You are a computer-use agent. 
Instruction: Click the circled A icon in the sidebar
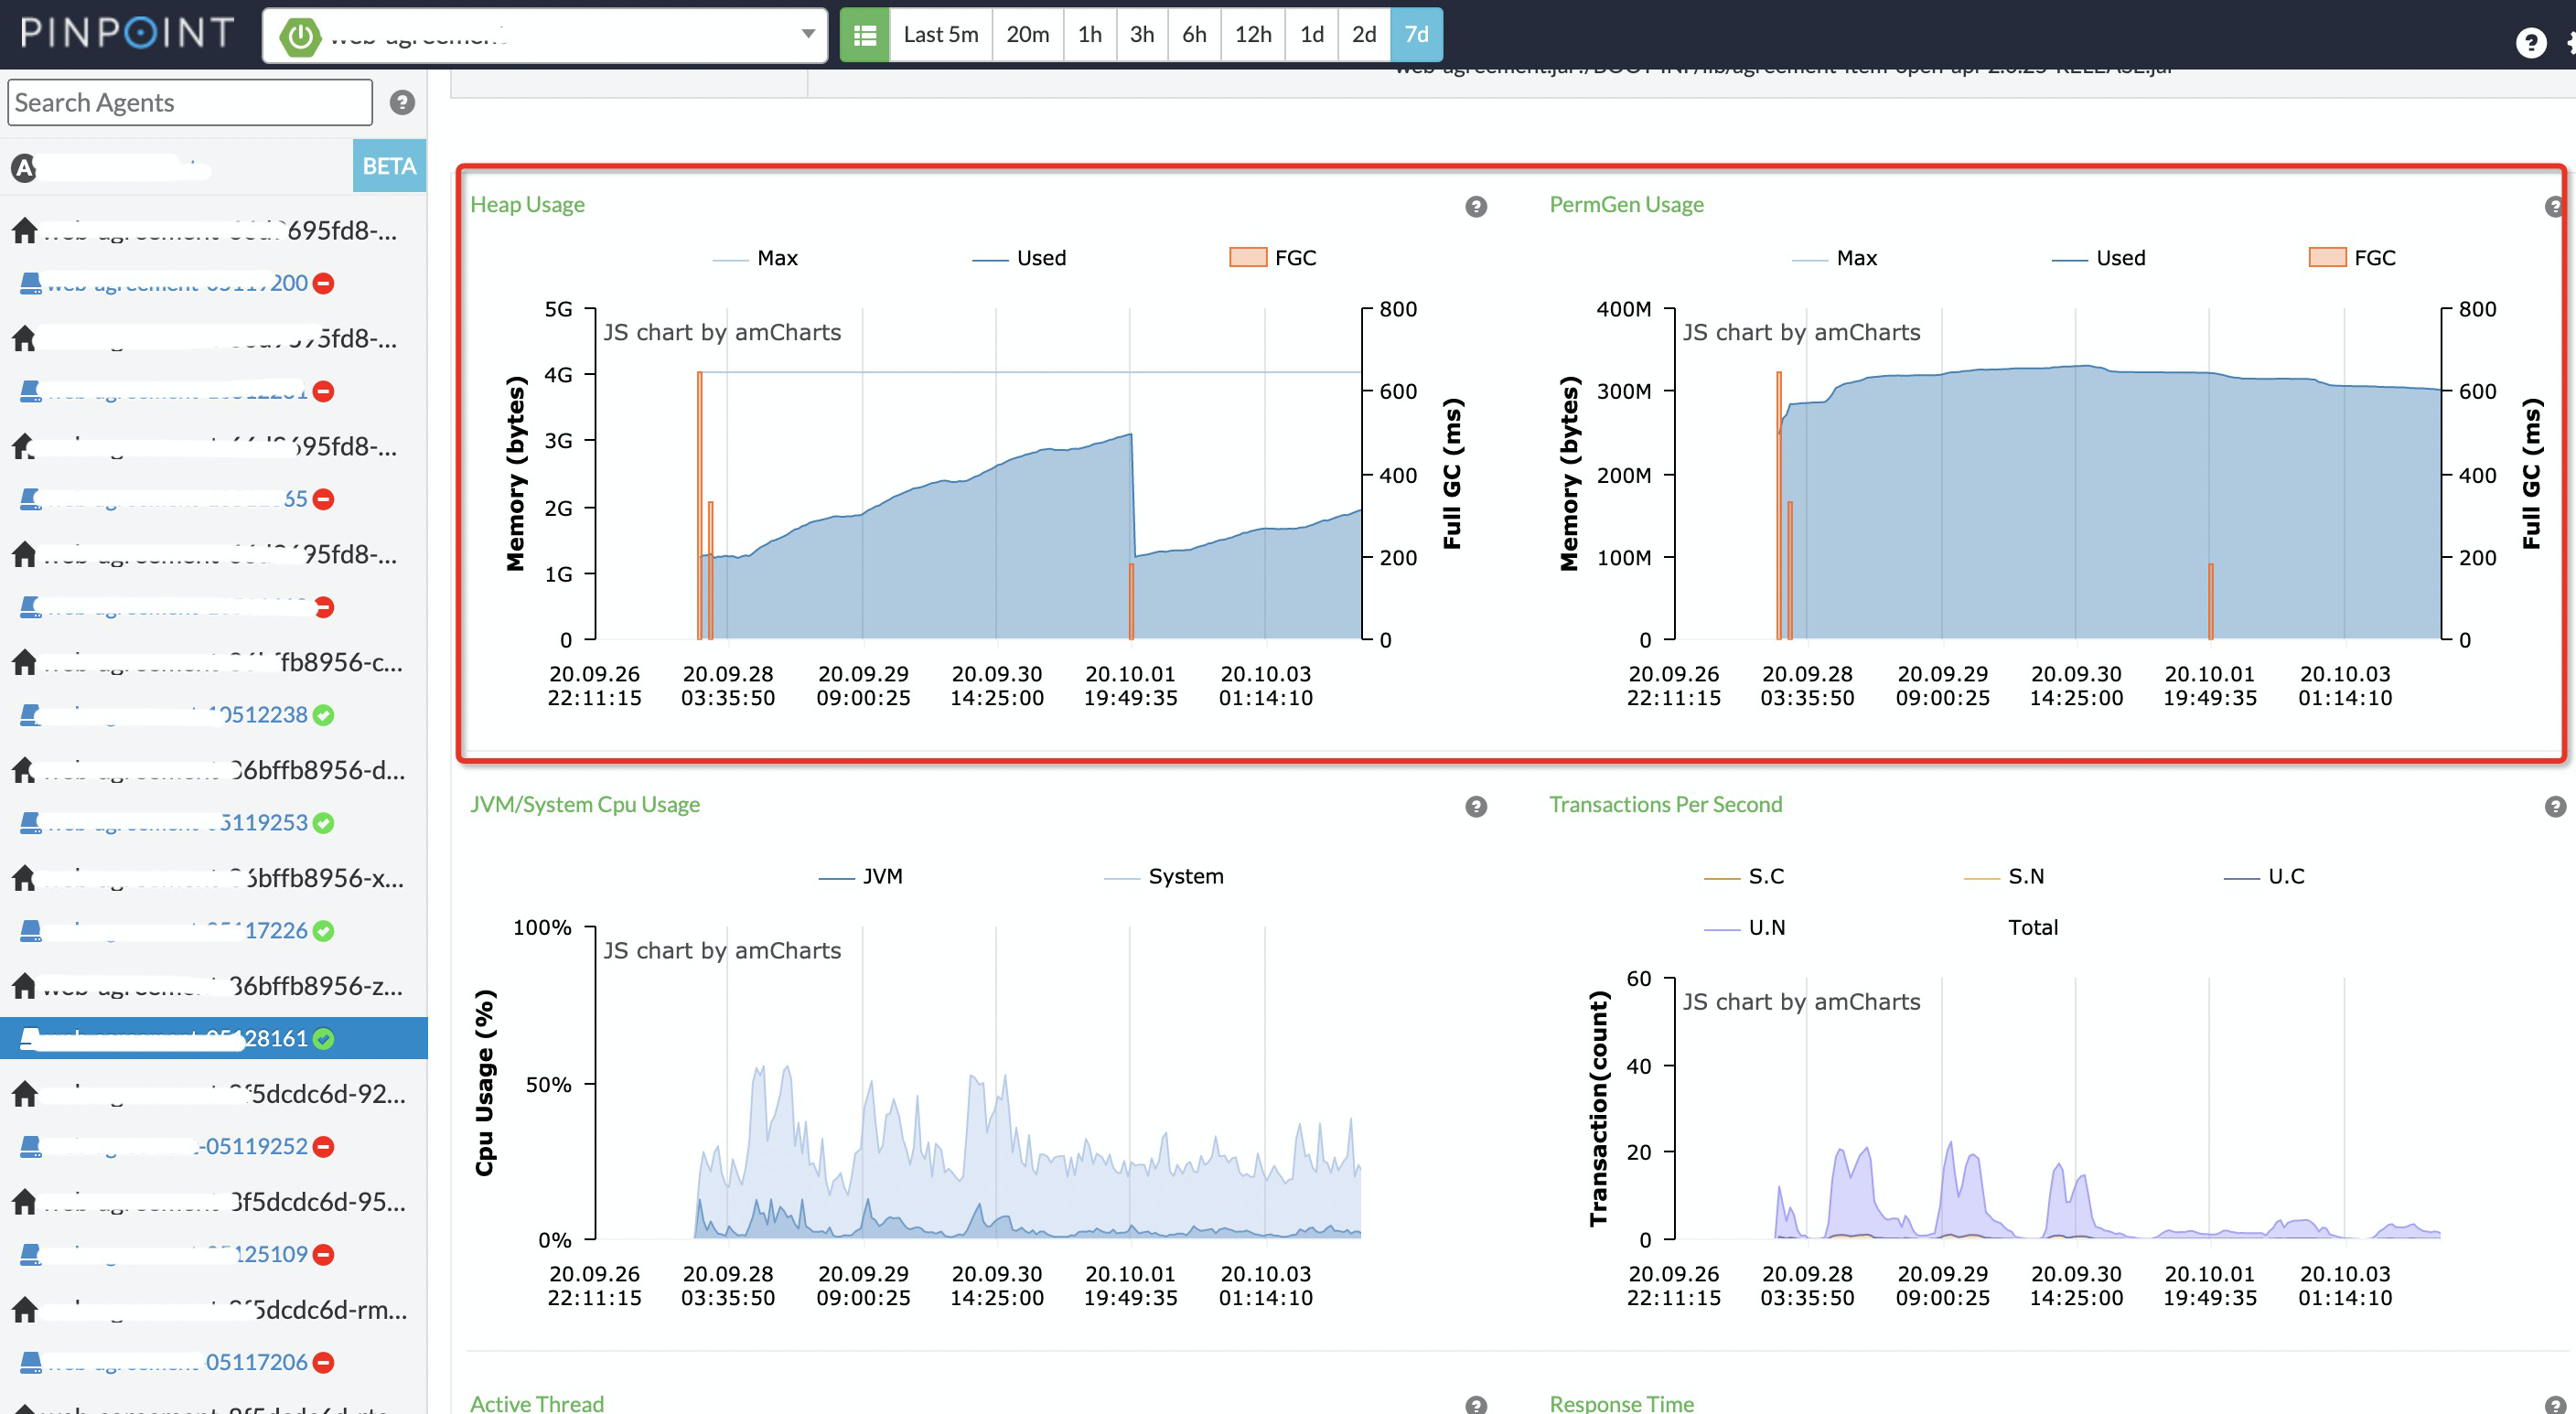tap(24, 167)
